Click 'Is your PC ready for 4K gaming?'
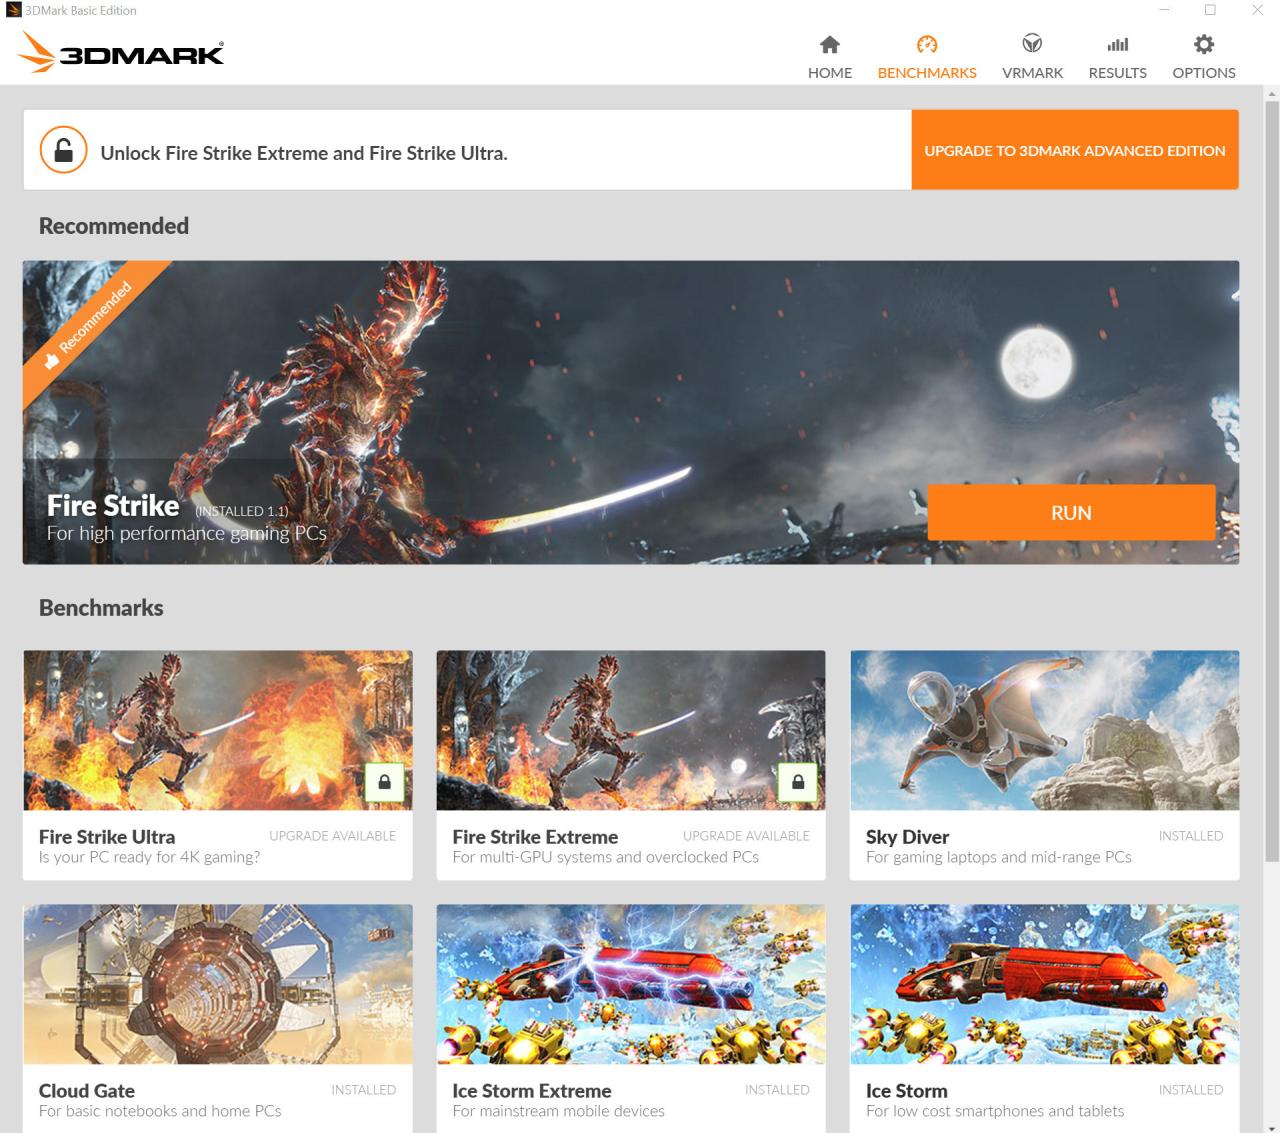1280x1133 pixels. coord(149,857)
